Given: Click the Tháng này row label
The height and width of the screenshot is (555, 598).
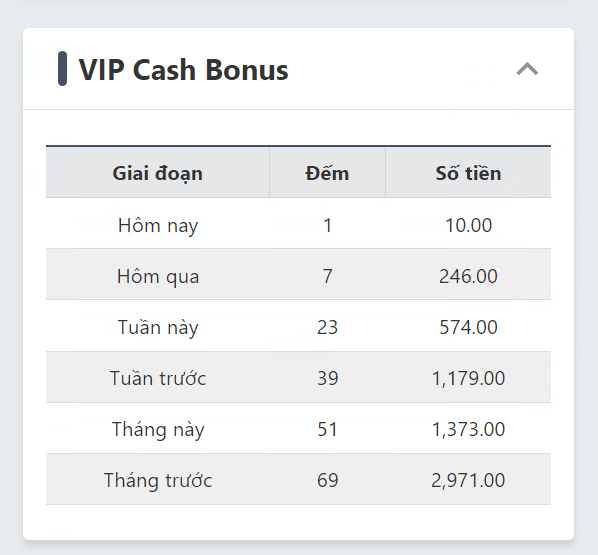Looking at the screenshot, I should (158, 430).
